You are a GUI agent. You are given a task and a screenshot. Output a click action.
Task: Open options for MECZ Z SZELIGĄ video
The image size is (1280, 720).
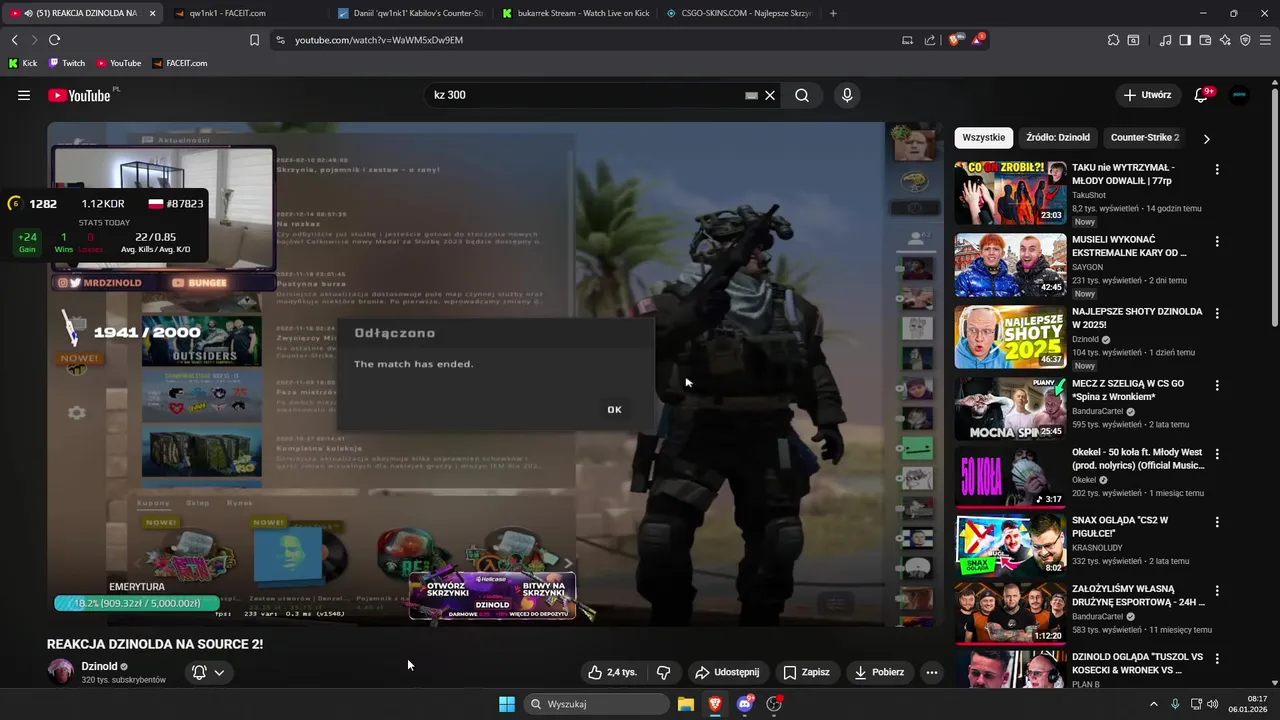tap(1217, 385)
